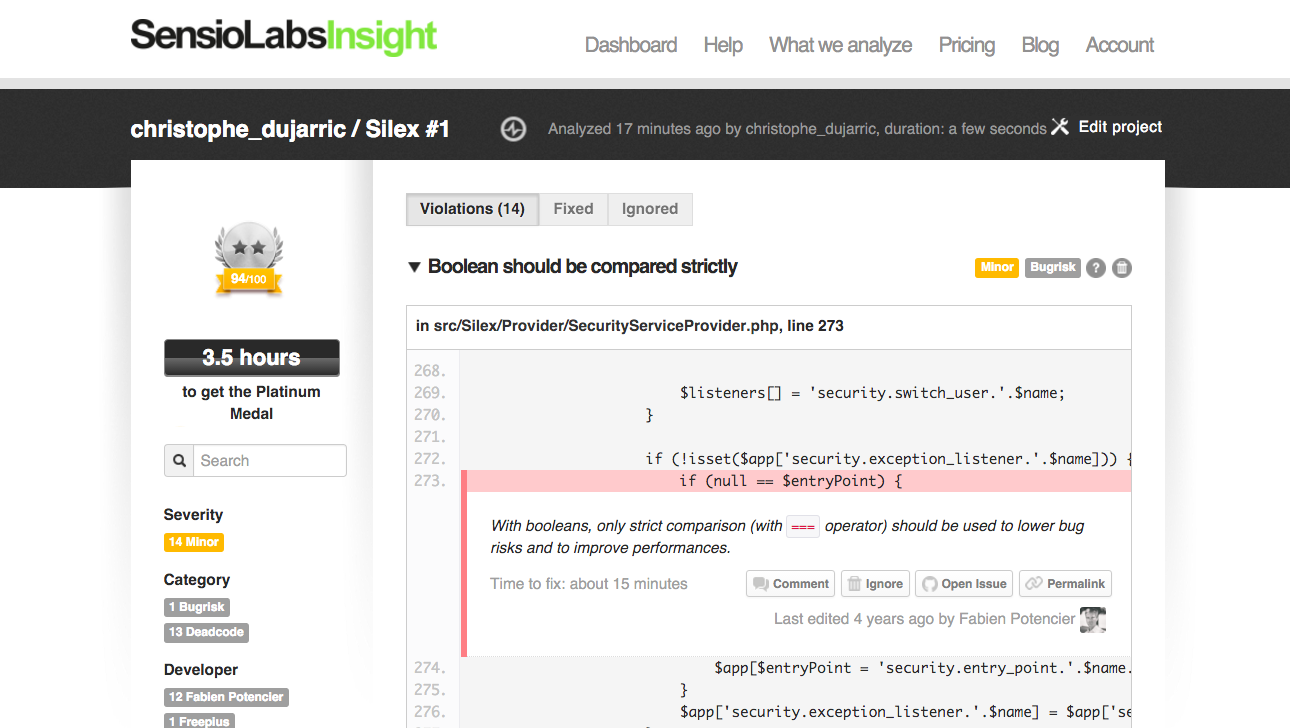Filter by developer 1 Freeplus
The height and width of the screenshot is (728, 1290).
coord(199,721)
